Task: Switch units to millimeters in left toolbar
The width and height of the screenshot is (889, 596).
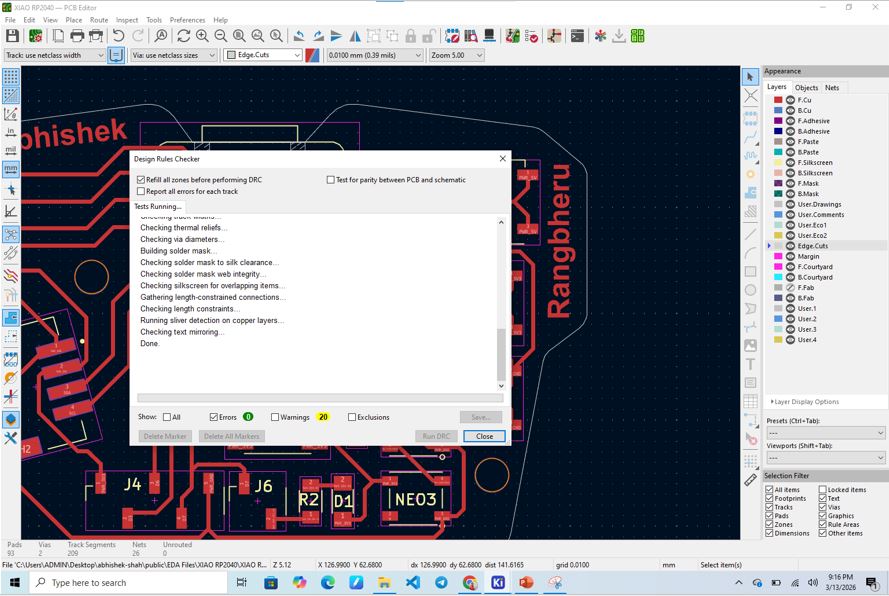Action: pos(11,169)
